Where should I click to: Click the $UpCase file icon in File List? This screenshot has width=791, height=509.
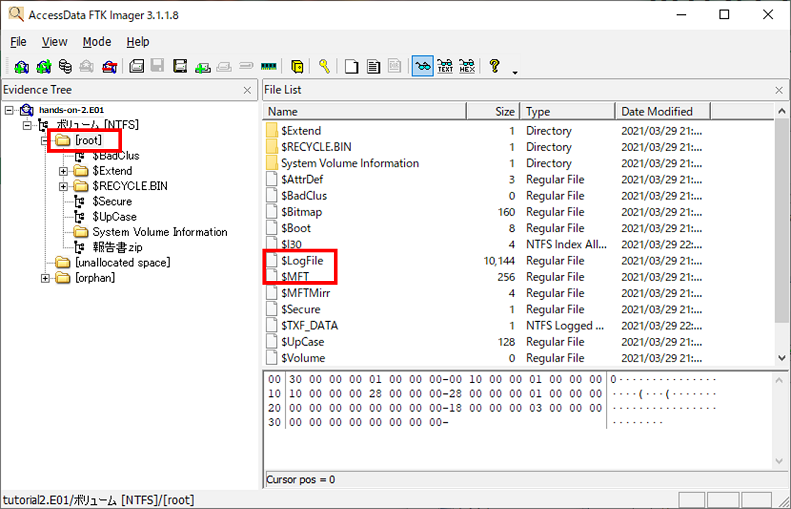point(272,342)
